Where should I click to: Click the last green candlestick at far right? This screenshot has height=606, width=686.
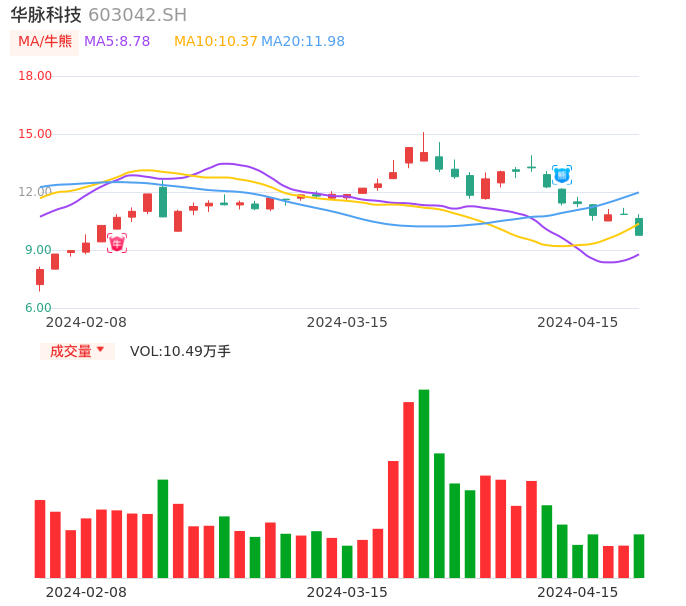(639, 226)
